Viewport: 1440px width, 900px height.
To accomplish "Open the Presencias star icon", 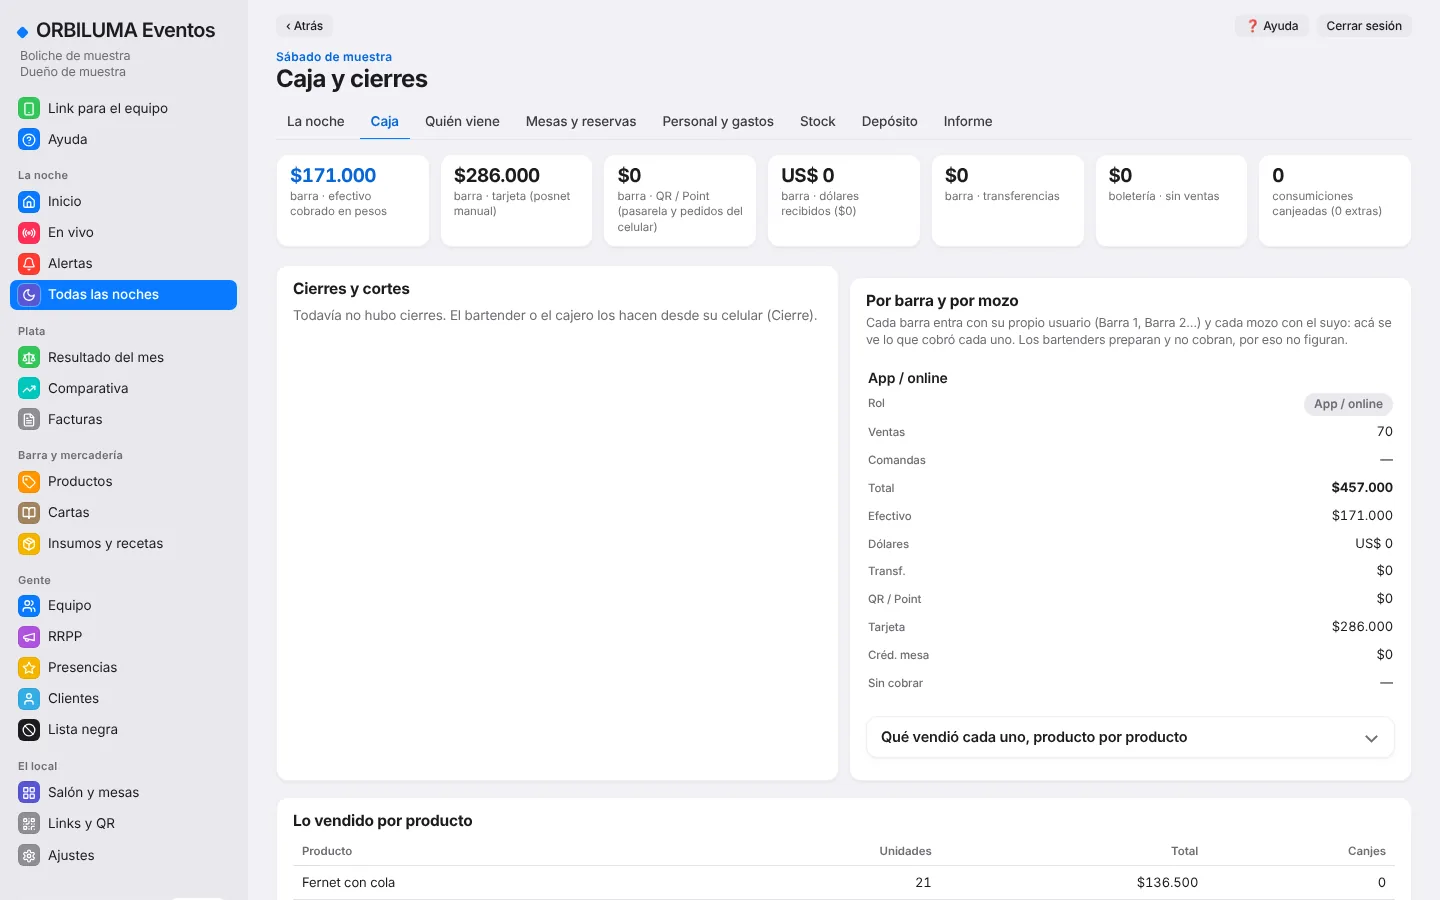I will [29, 668].
